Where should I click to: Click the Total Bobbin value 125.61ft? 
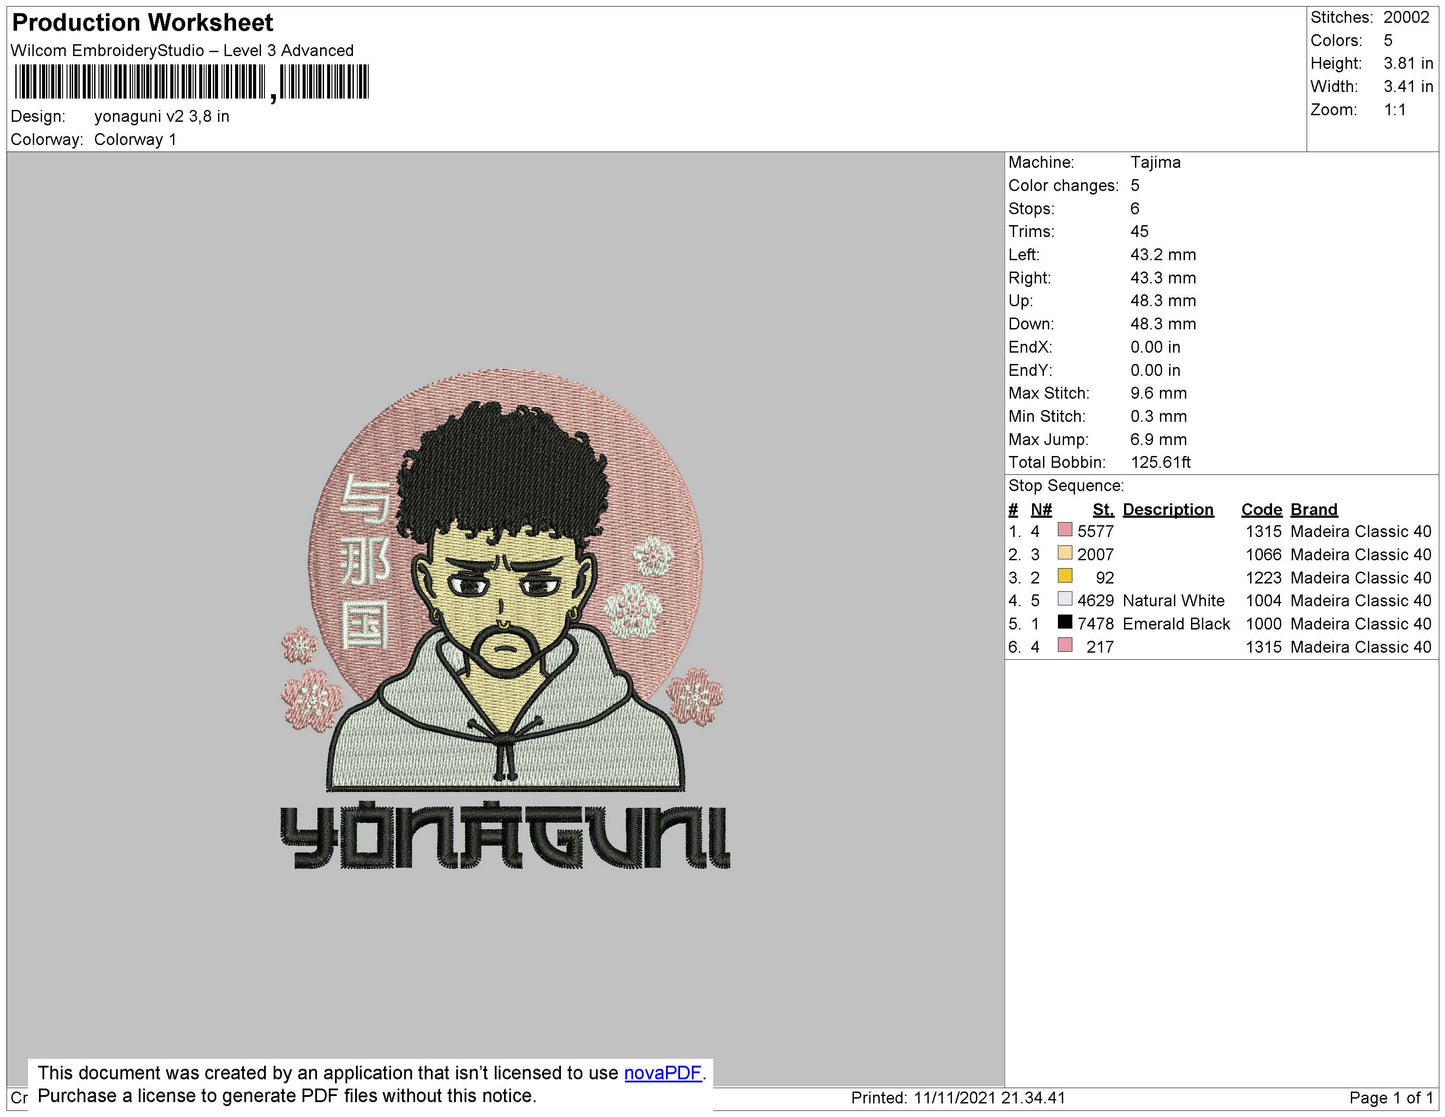pos(1160,462)
